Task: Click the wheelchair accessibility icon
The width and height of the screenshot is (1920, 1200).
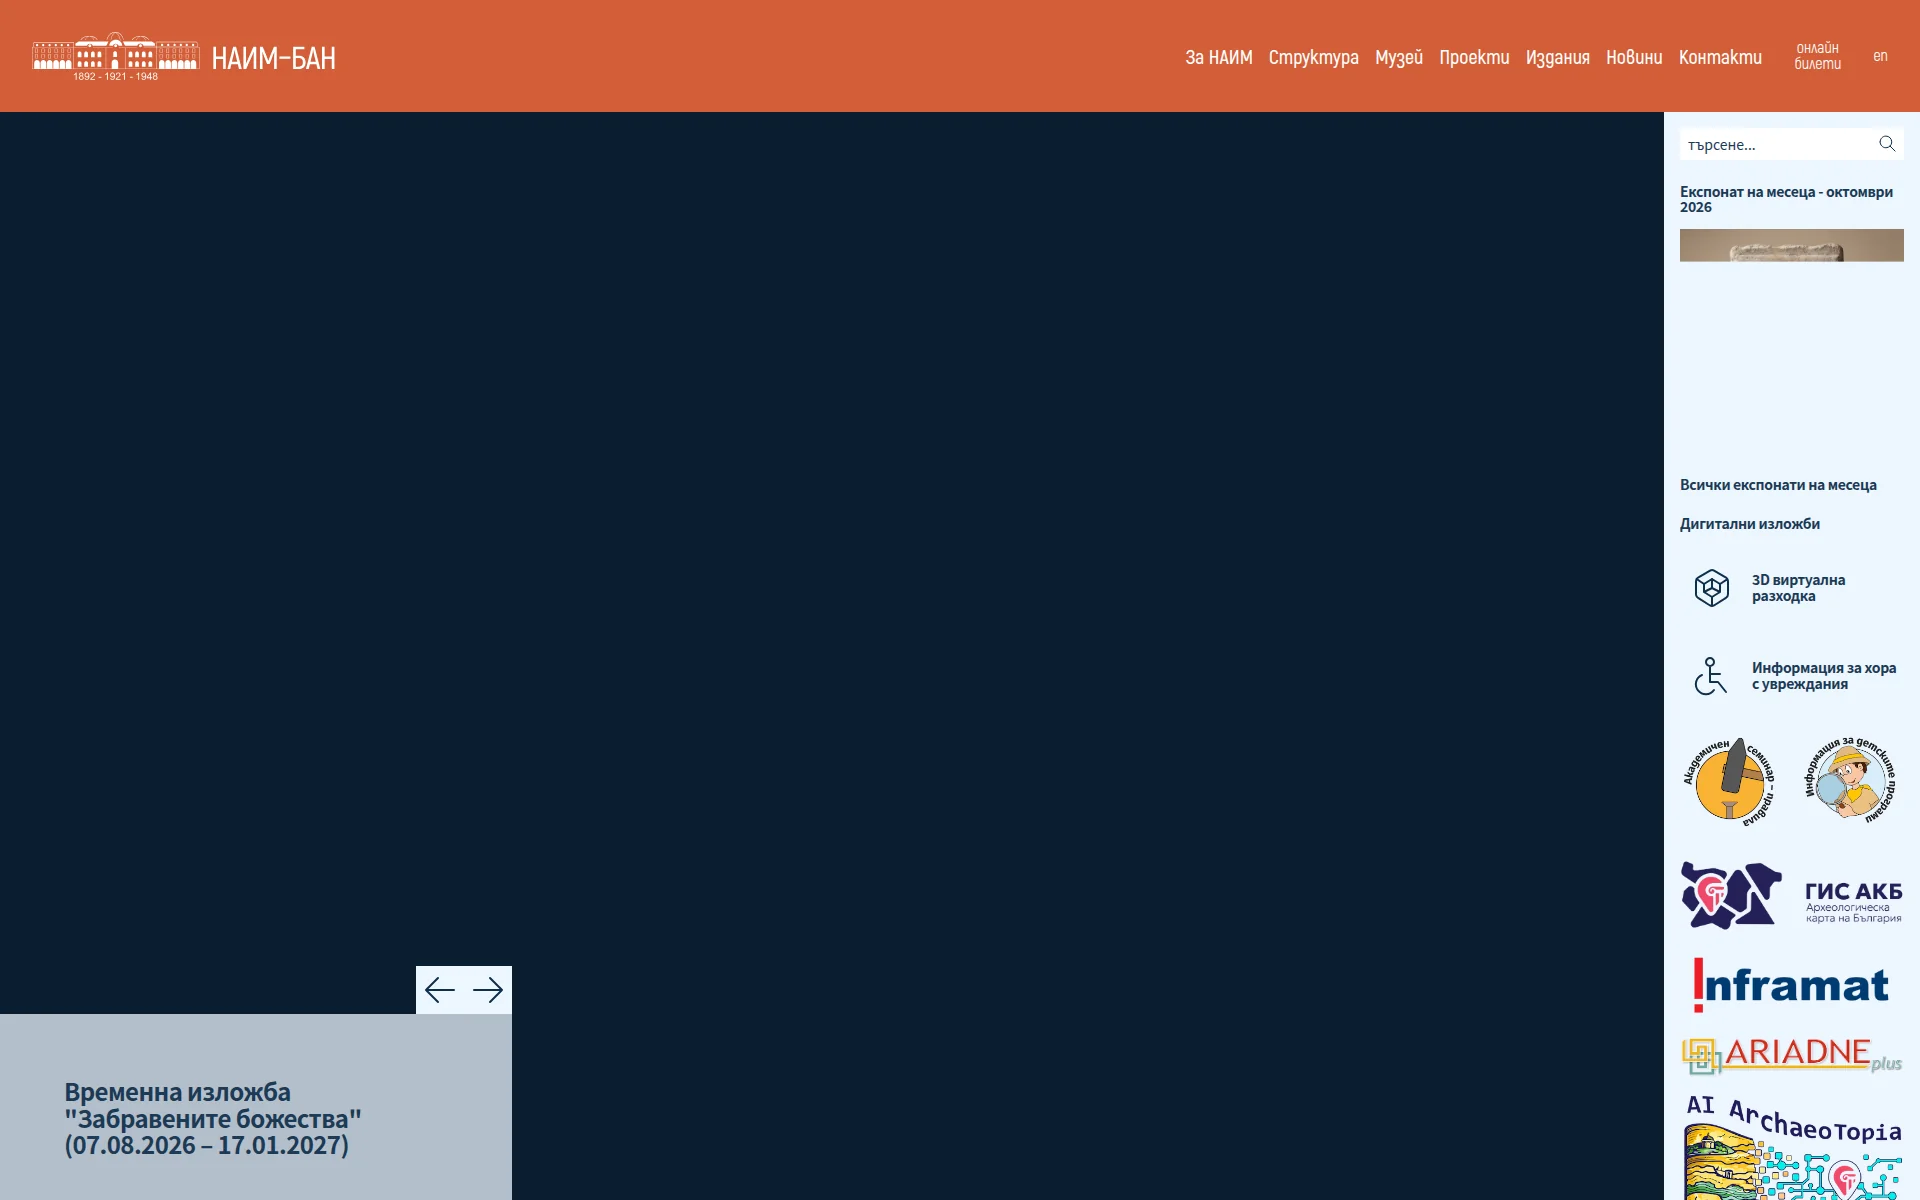Action: coord(1711,676)
